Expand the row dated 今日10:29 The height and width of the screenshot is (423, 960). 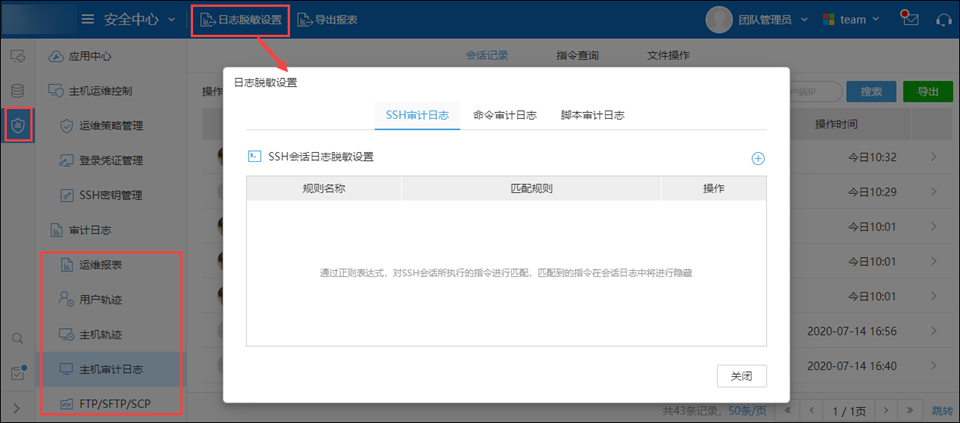coord(934,192)
